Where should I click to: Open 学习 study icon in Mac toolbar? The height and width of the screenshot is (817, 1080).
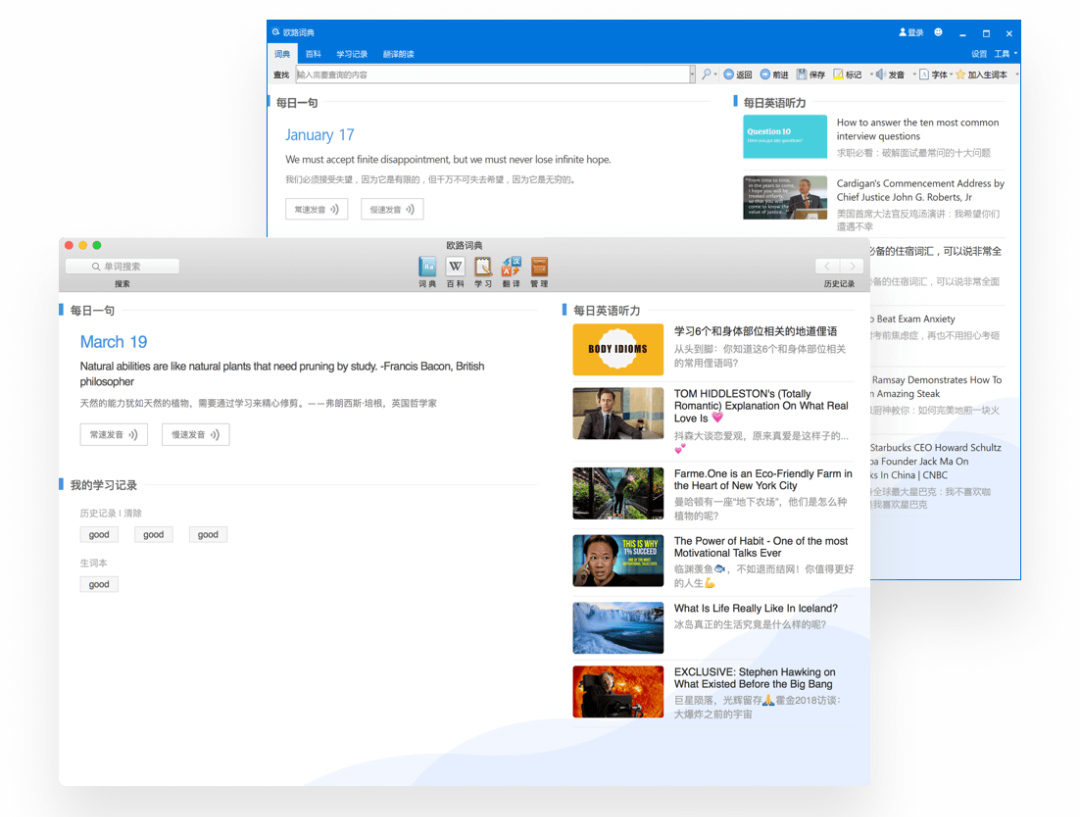coord(483,267)
